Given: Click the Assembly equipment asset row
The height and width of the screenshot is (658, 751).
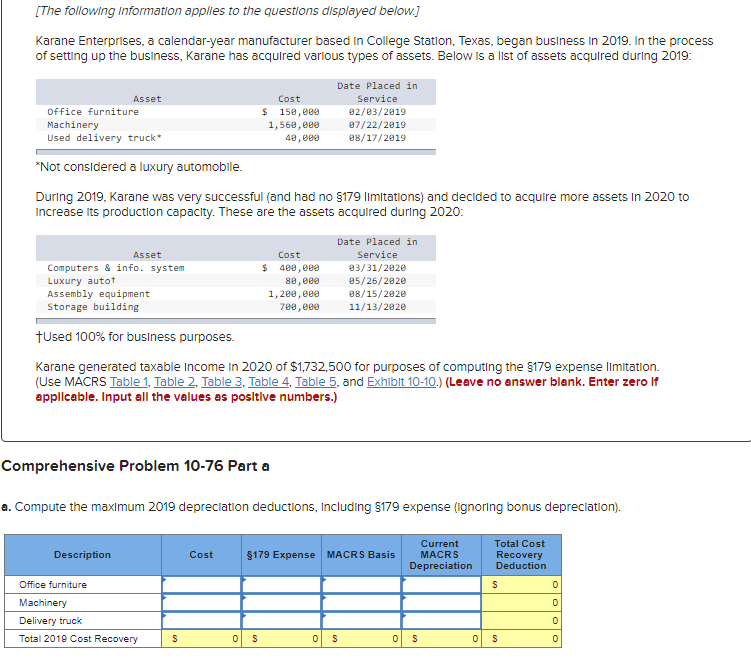Looking at the screenshot, I should [x=236, y=294].
